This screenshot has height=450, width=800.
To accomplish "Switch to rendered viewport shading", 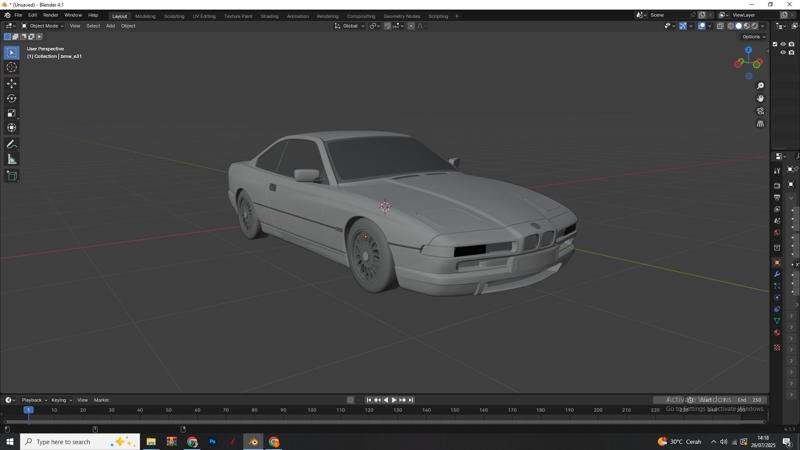I will coord(755,26).
